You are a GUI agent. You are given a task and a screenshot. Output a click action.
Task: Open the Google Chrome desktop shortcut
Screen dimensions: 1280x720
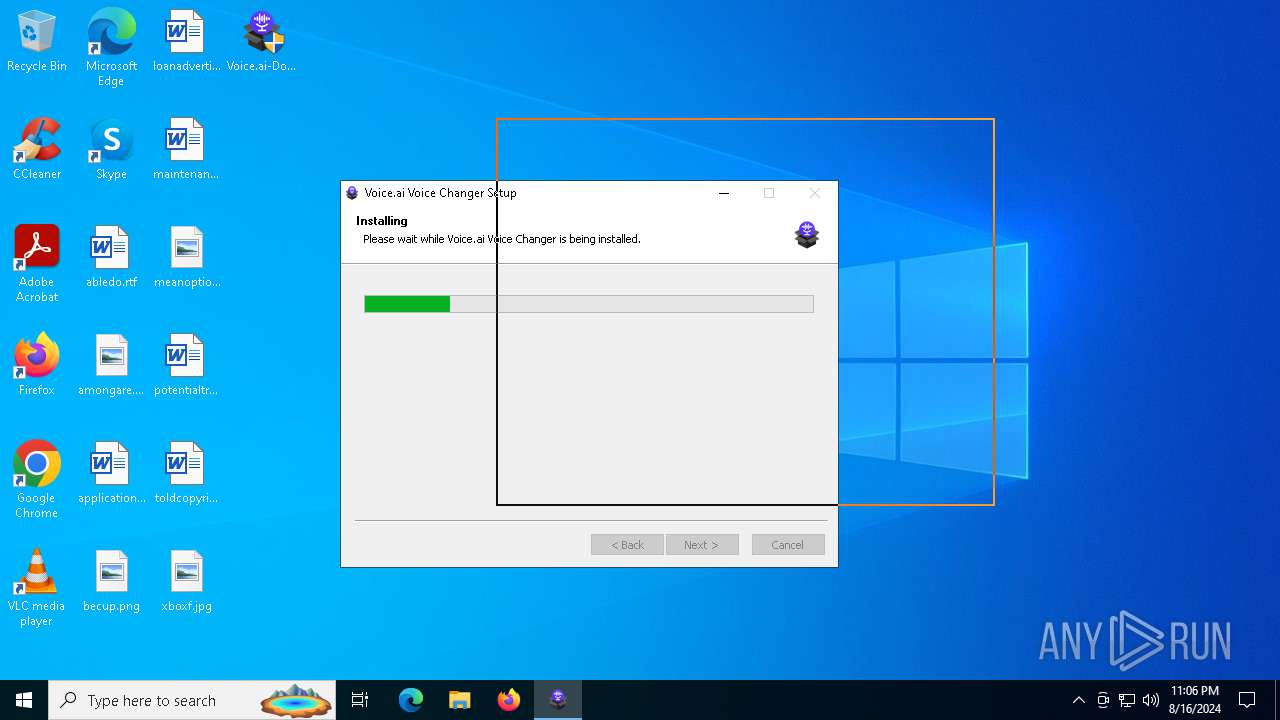[x=37, y=480]
